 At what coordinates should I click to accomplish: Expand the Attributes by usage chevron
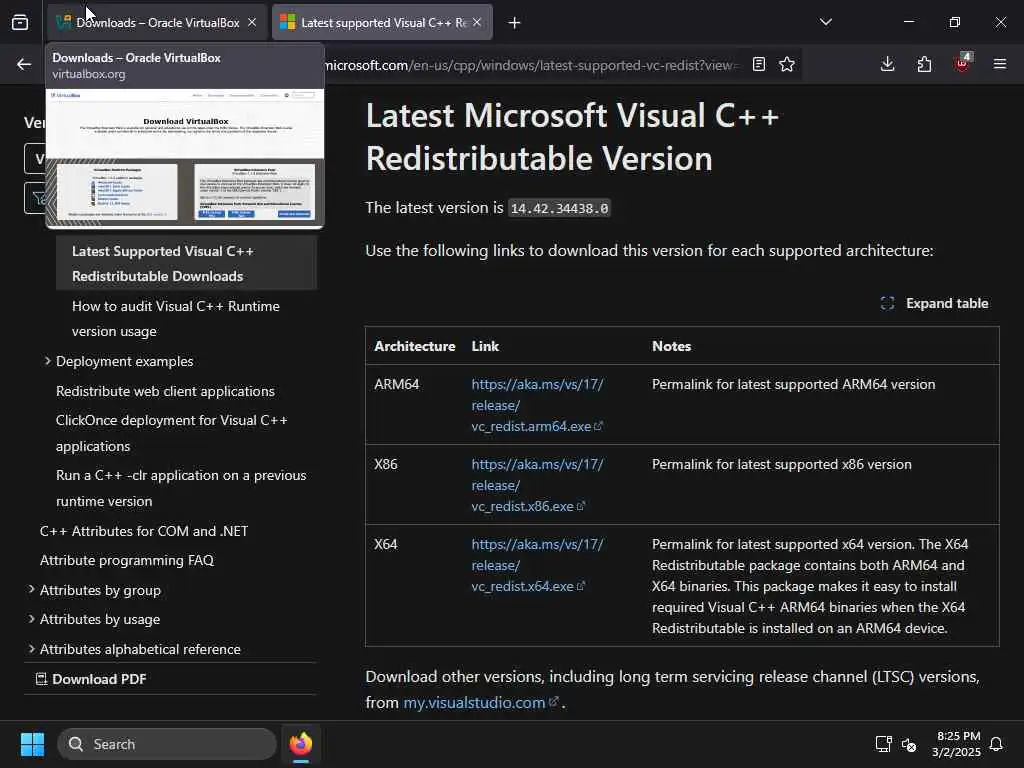click(x=31, y=618)
